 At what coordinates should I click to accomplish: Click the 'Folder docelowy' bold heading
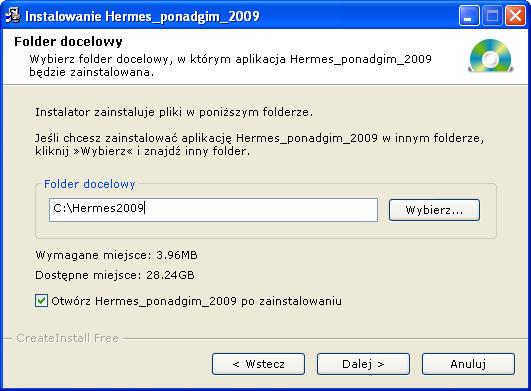(68, 42)
